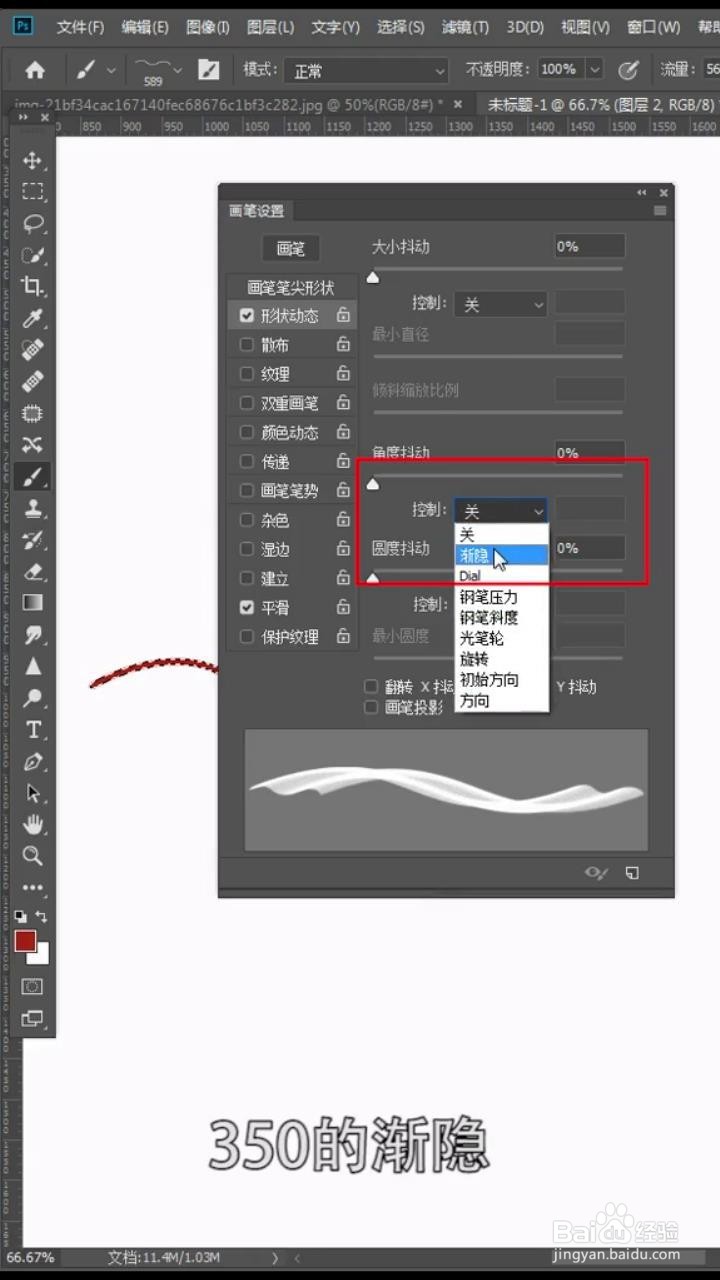720x1280 pixels.
Task: Enable the 双重画笔 checkbox
Action: pyautogui.click(x=247, y=403)
